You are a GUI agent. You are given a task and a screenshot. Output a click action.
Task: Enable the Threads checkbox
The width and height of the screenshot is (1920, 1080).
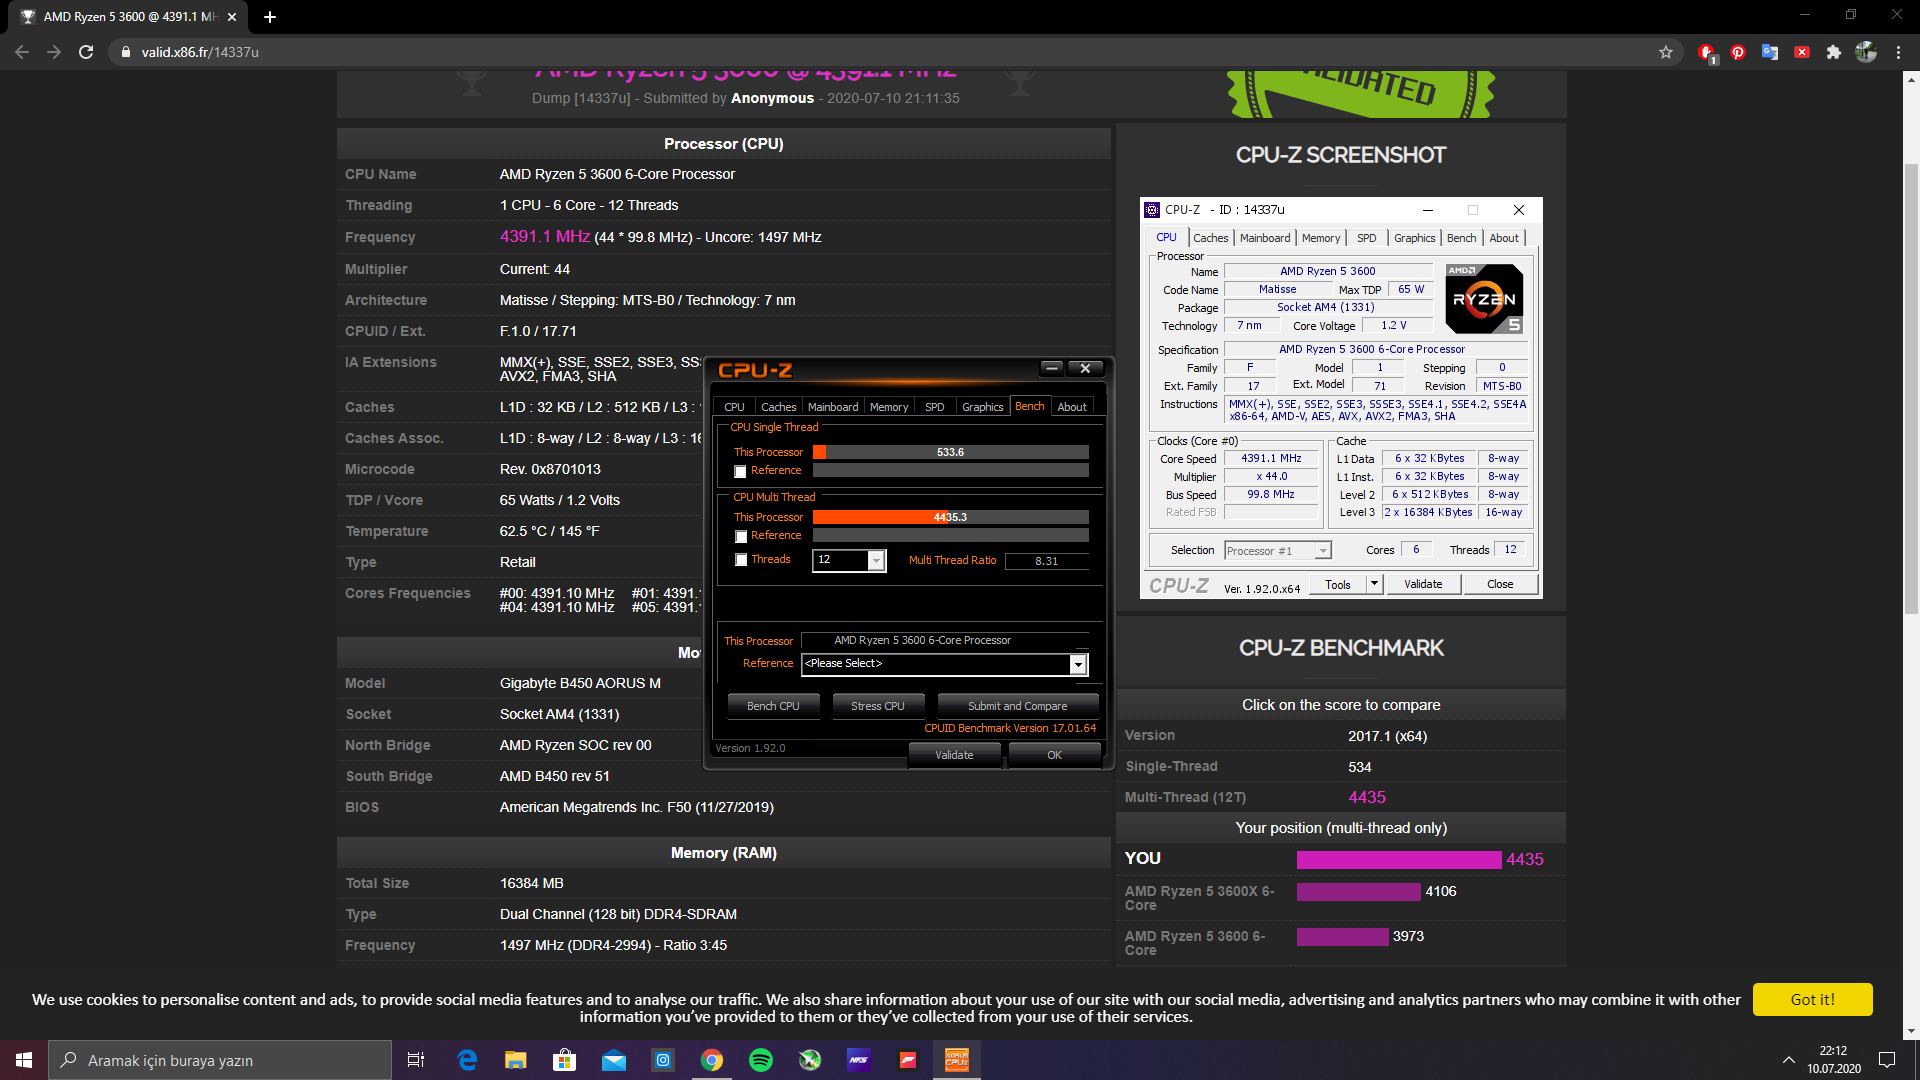[x=741, y=560]
